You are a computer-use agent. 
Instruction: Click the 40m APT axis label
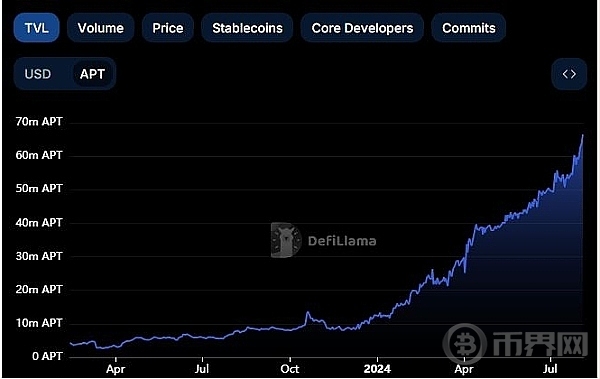tap(39, 222)
